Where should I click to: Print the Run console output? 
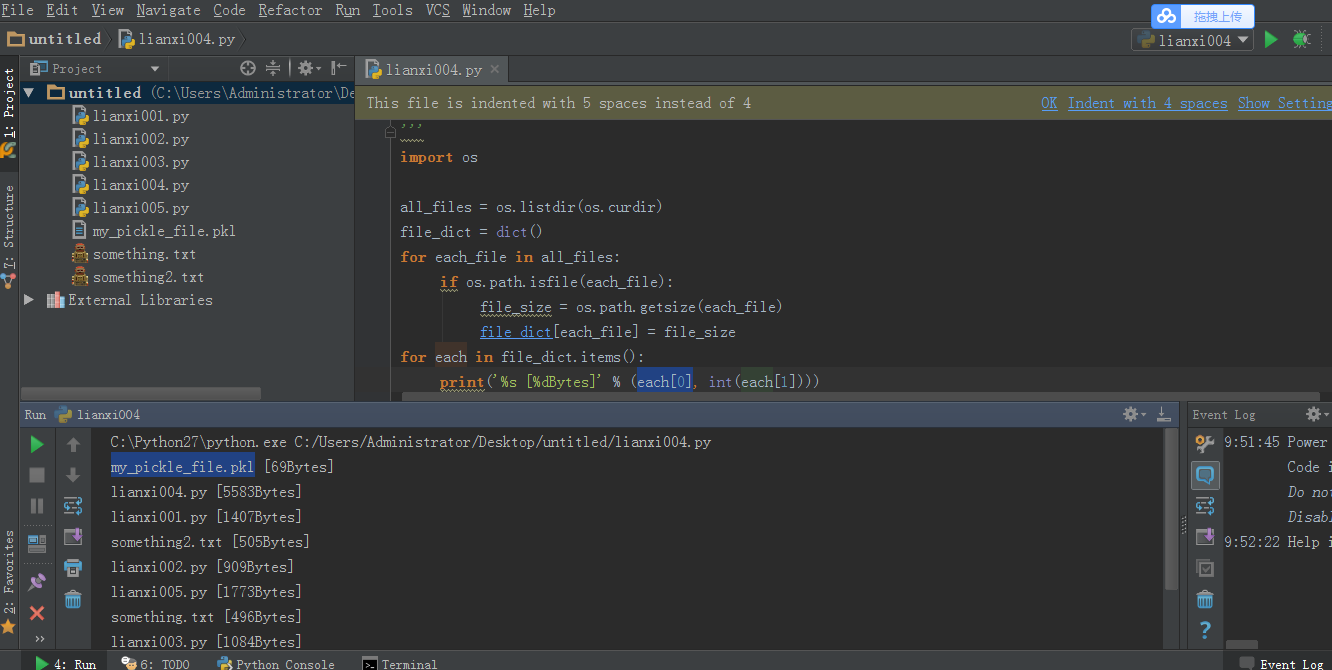[x=73, y=568]
